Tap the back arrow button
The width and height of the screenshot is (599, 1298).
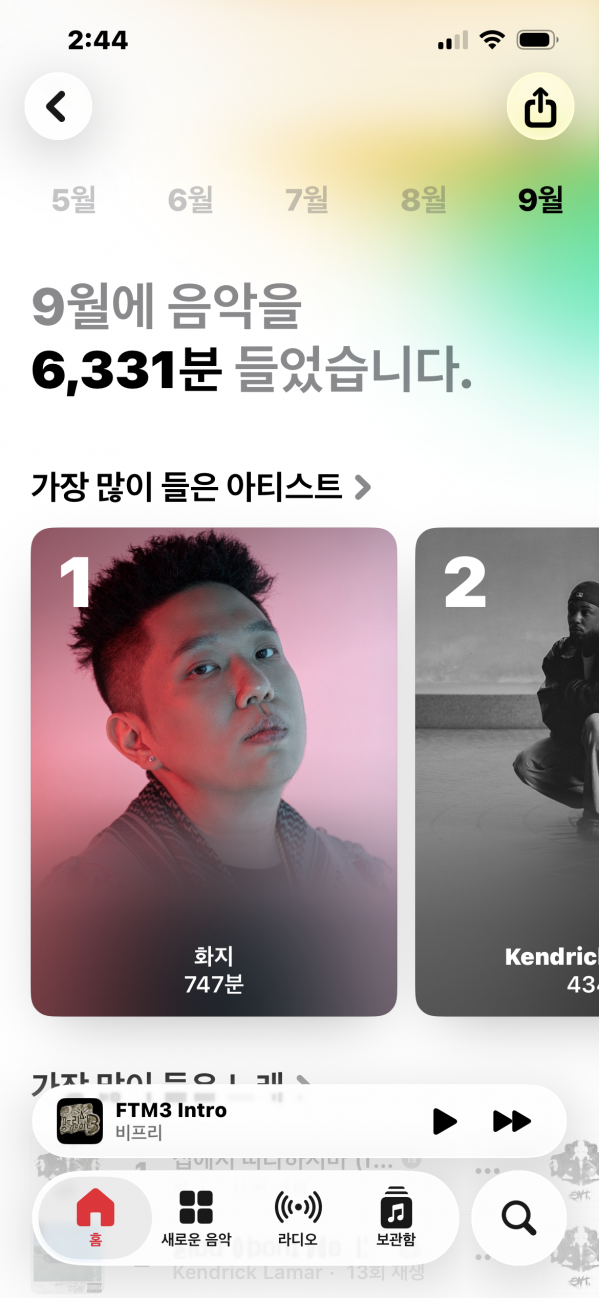coord(58,106)
